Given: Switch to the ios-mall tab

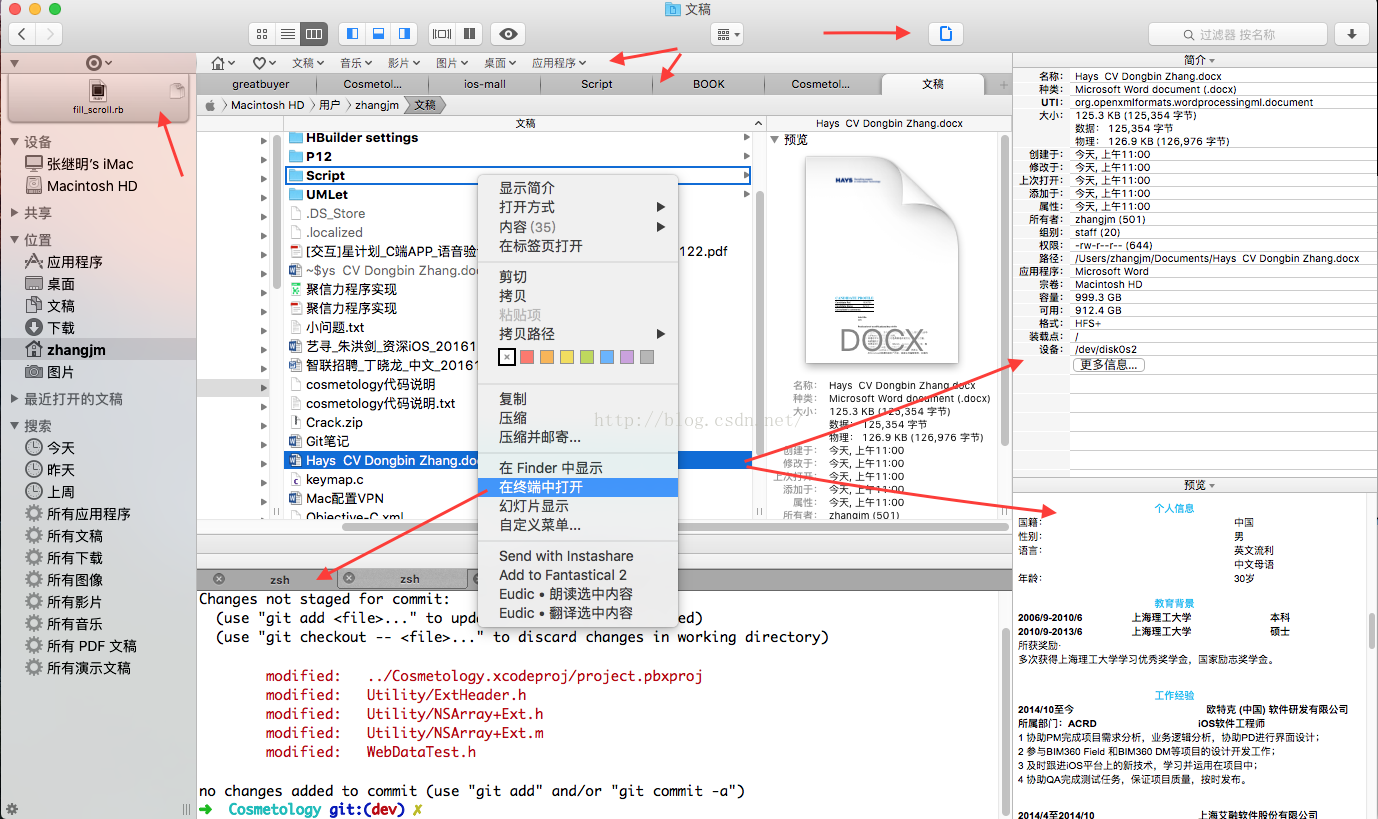Looking at the screenshot, I should pyautogui.click(x=485, y=84).
